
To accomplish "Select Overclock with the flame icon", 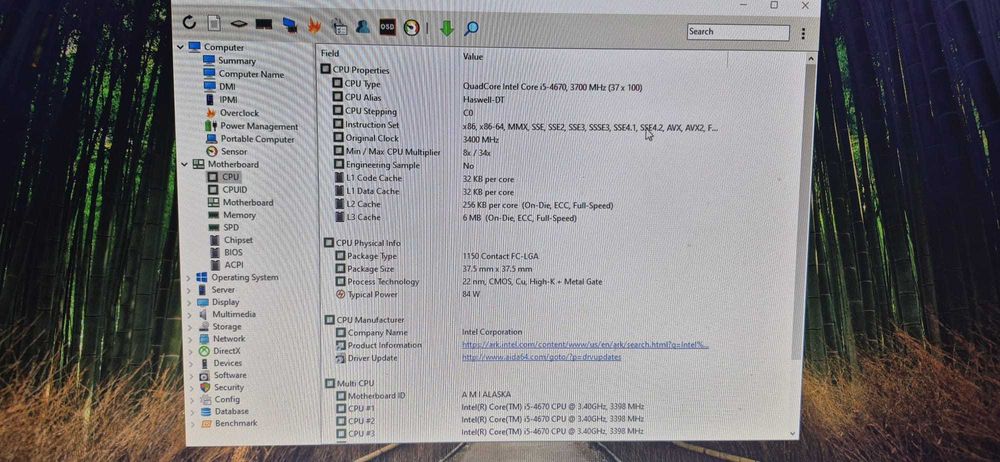I will 239,113.
